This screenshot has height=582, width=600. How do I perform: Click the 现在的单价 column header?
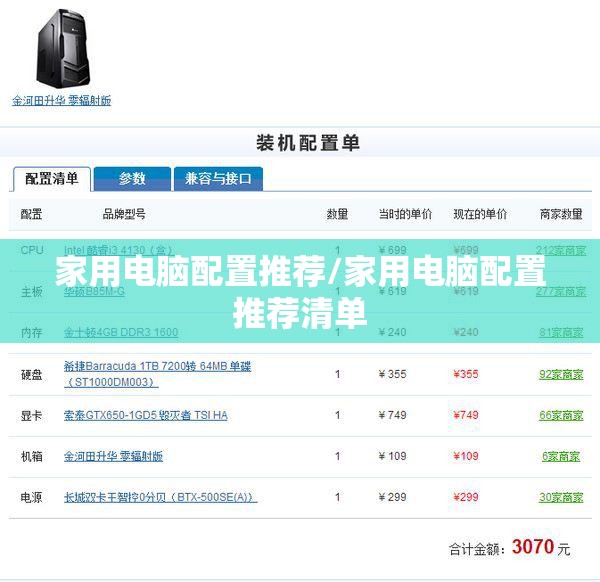[x=480, y=214]
